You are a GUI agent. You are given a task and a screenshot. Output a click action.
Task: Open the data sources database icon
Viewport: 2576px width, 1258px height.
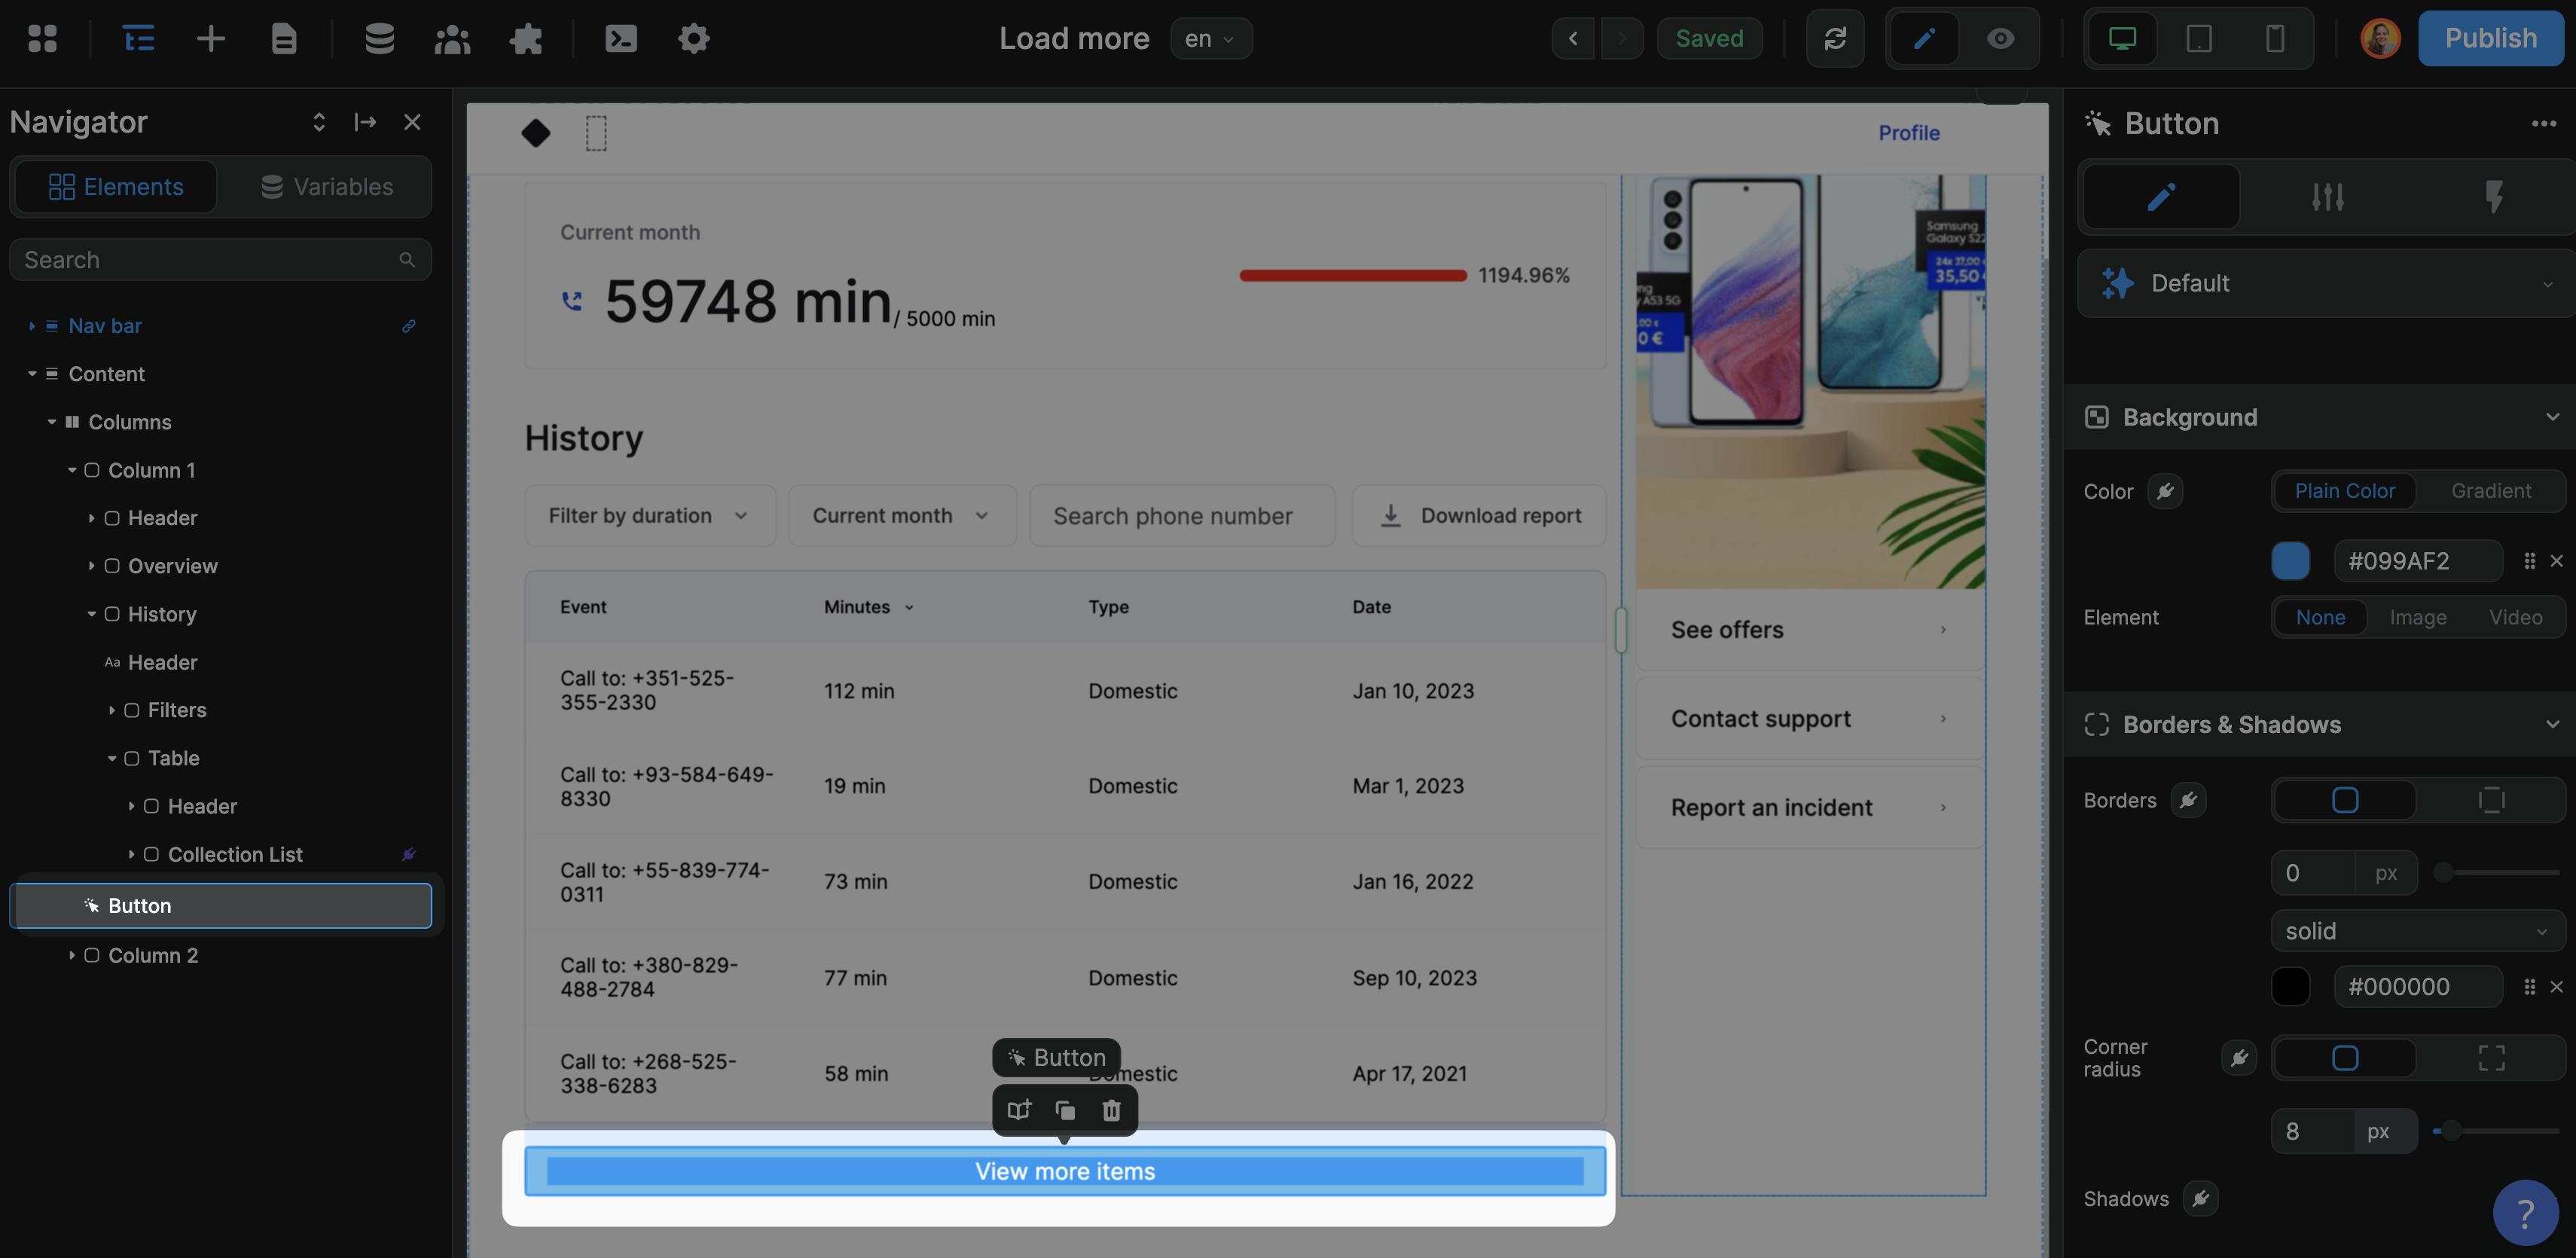pyautogui.click(x=379, y=38)
